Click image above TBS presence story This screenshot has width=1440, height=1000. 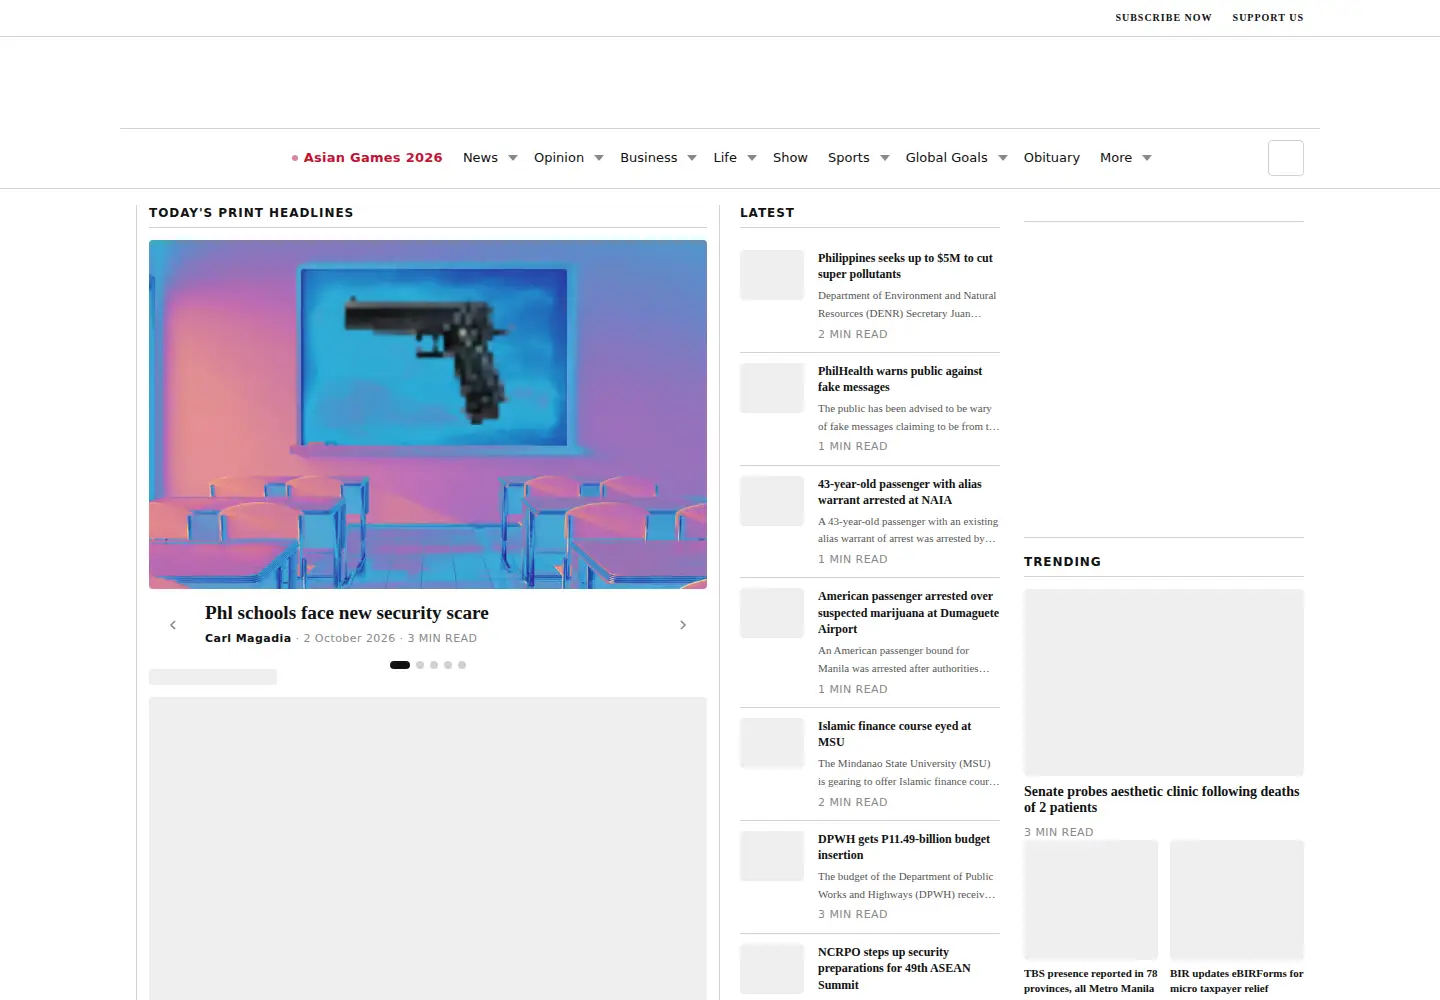[1091, 900]
